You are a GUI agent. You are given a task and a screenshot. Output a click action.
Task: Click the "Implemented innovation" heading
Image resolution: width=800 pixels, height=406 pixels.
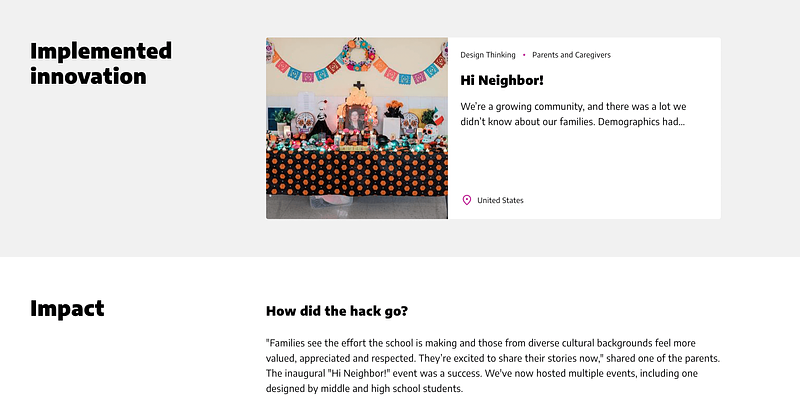[101, 63]
